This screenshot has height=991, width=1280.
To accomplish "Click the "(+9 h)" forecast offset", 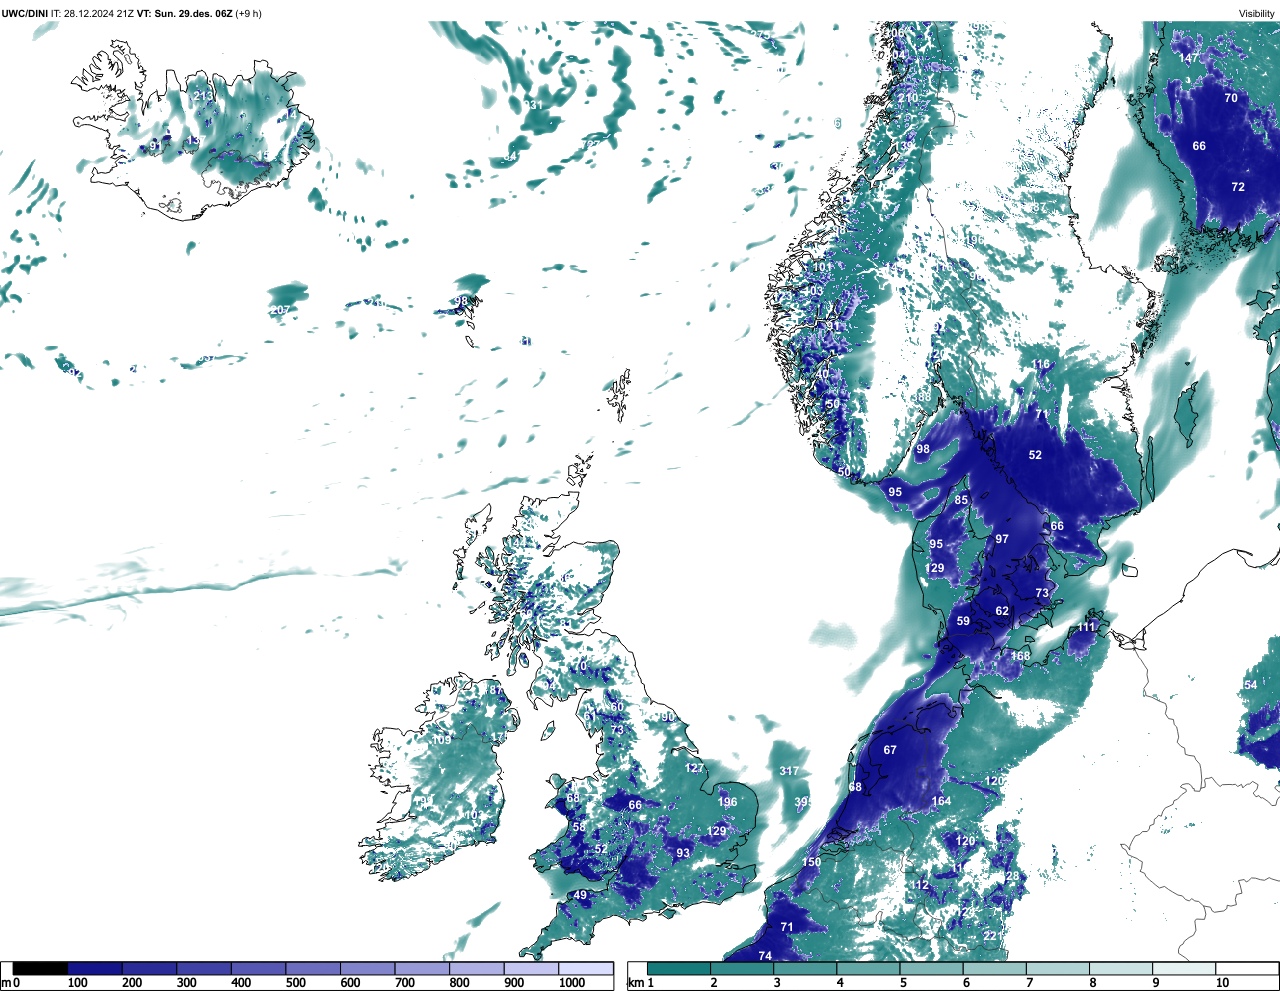I will tap(249, 13).
